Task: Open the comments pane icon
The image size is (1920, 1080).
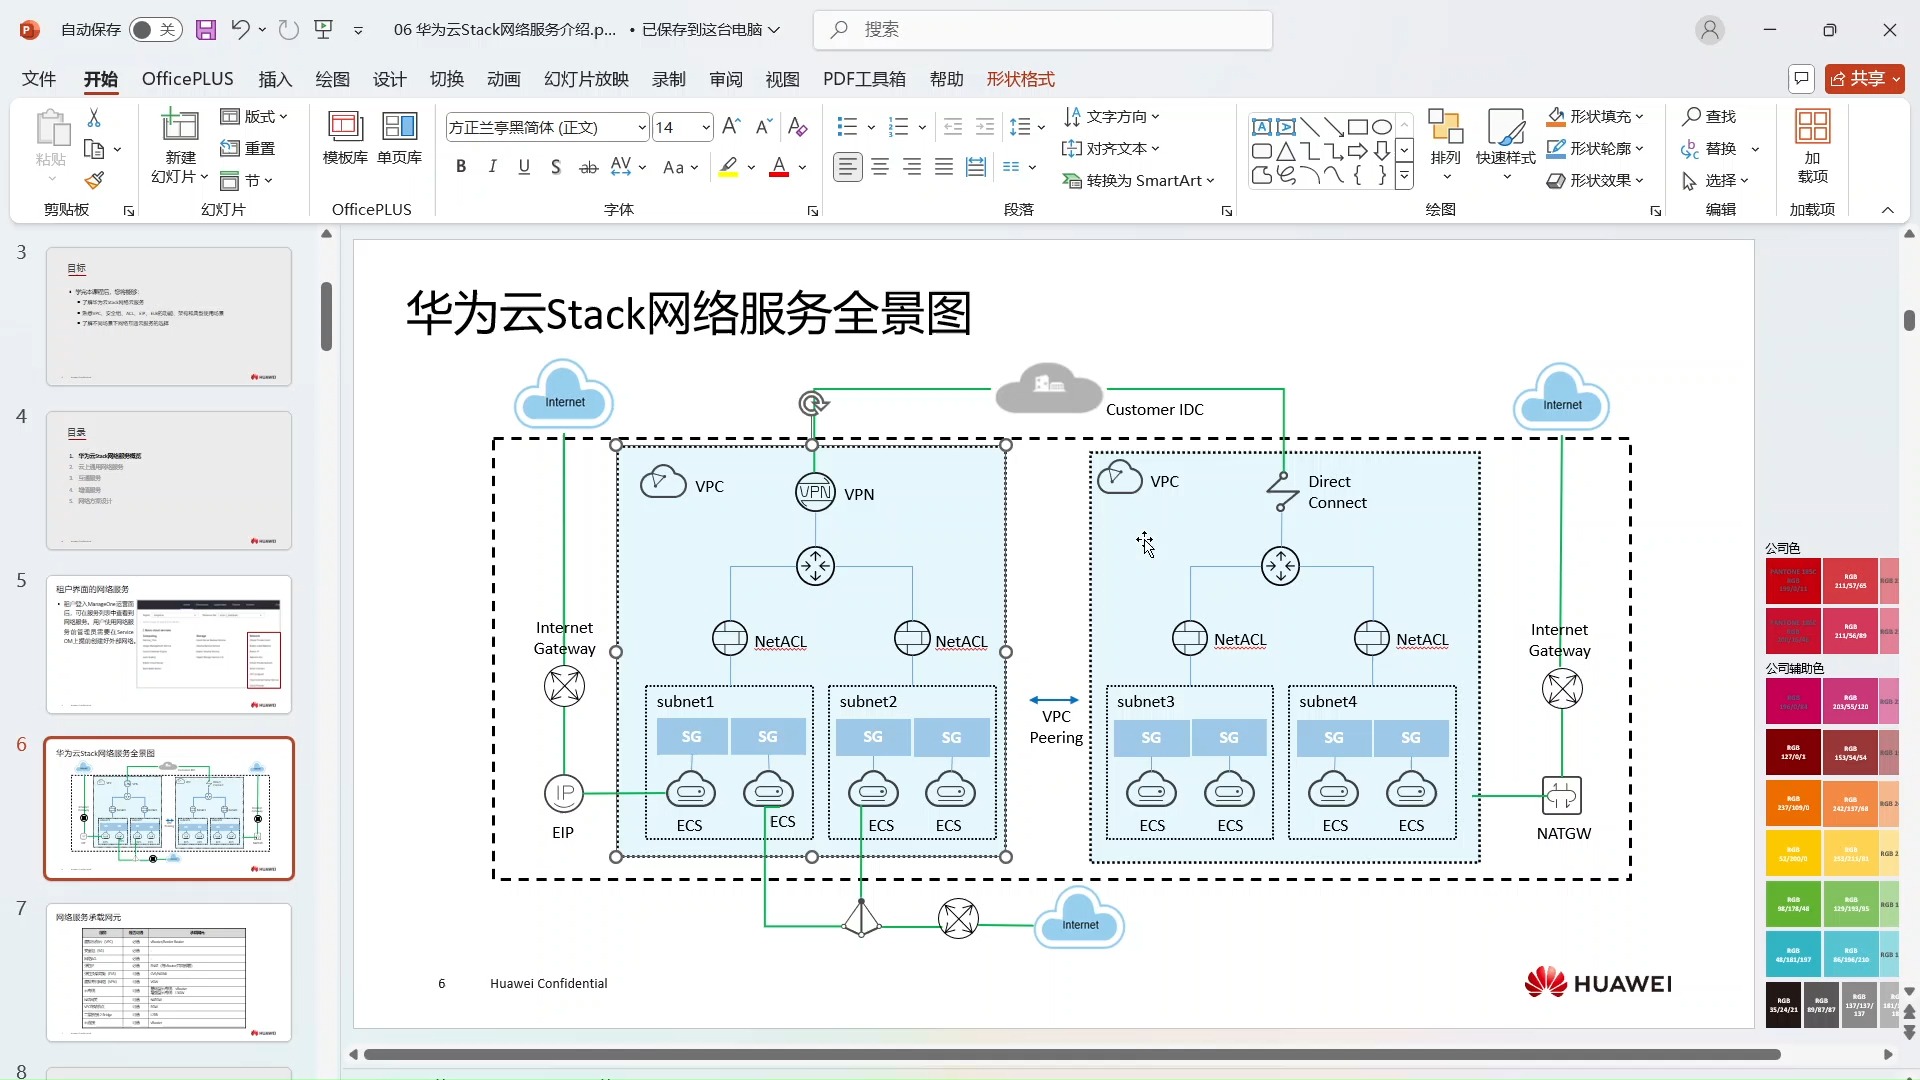Action: pos(1801,78)
